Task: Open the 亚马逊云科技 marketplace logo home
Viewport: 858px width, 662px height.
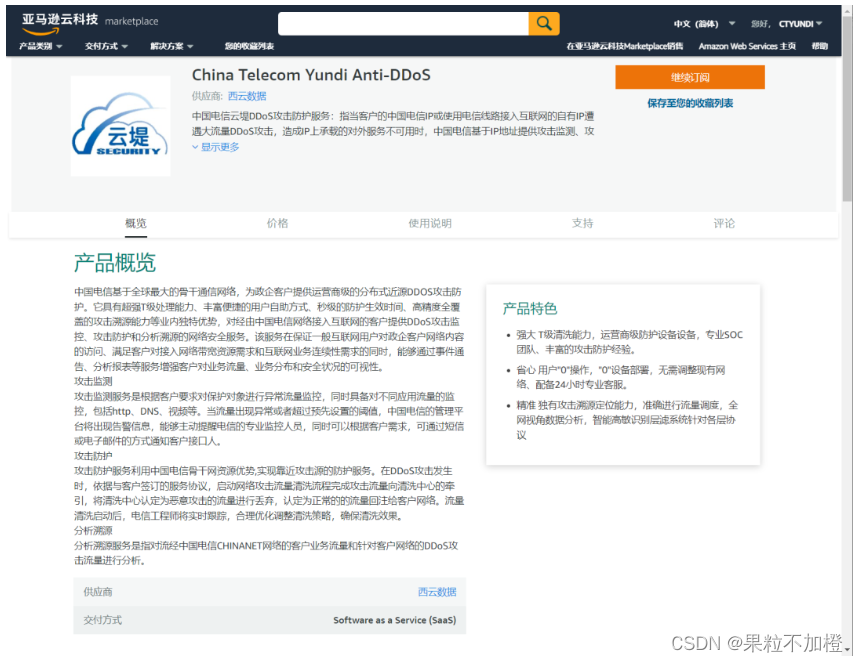Action: [x=90, y=22]
